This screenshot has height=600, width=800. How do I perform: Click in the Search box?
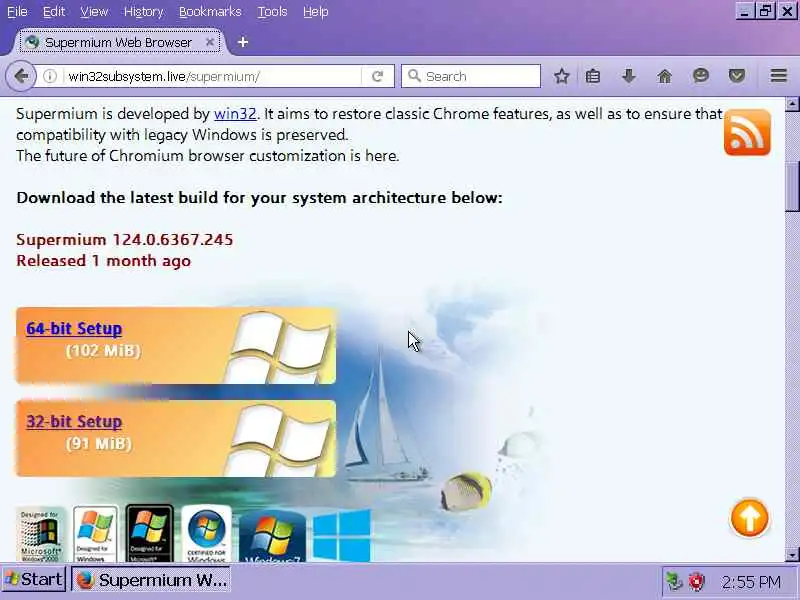(471, 77)
